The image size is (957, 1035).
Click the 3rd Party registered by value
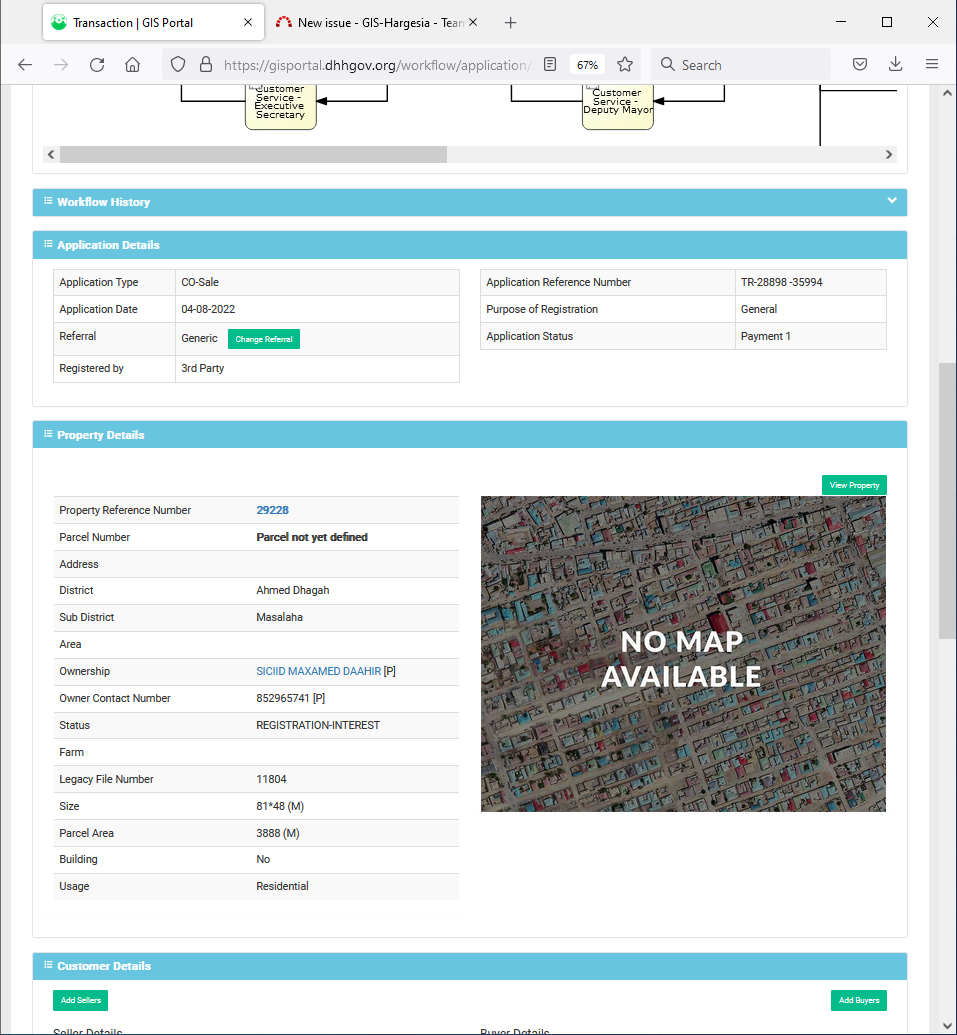203,368
